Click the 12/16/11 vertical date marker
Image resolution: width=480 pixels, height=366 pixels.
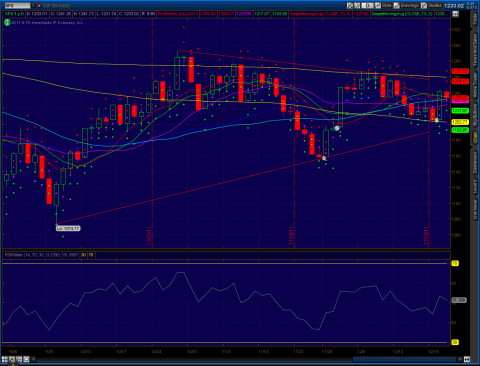point(426,236)
